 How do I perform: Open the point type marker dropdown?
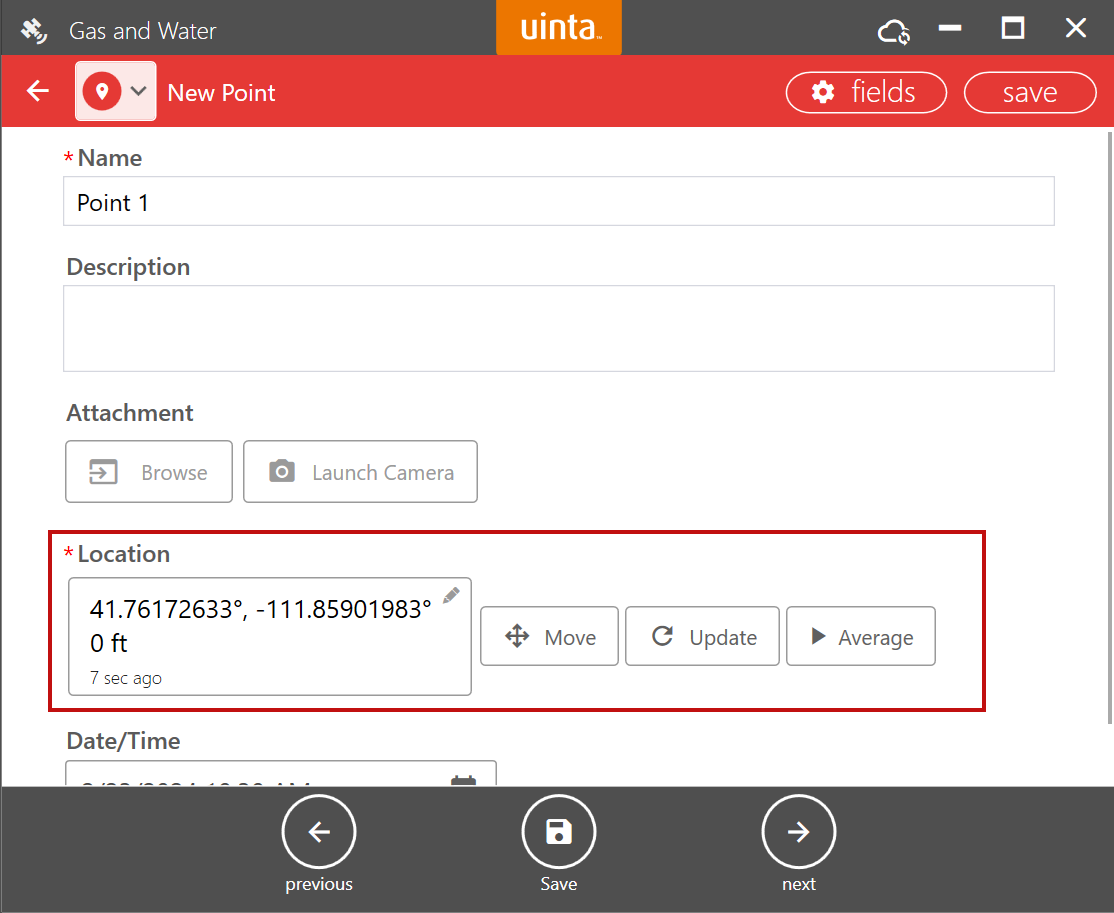116,92
